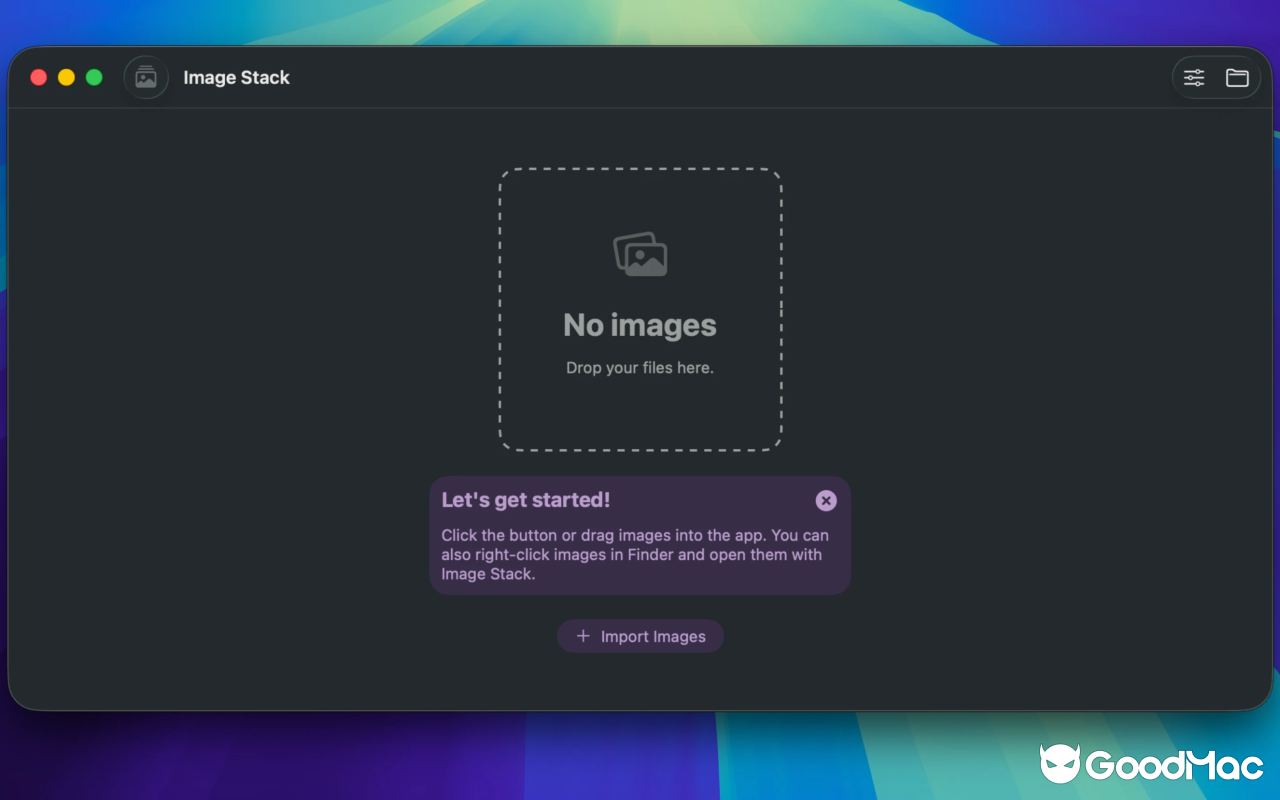
Task: Click the plus icon on Import Images
Action: (x=584, y=636)
